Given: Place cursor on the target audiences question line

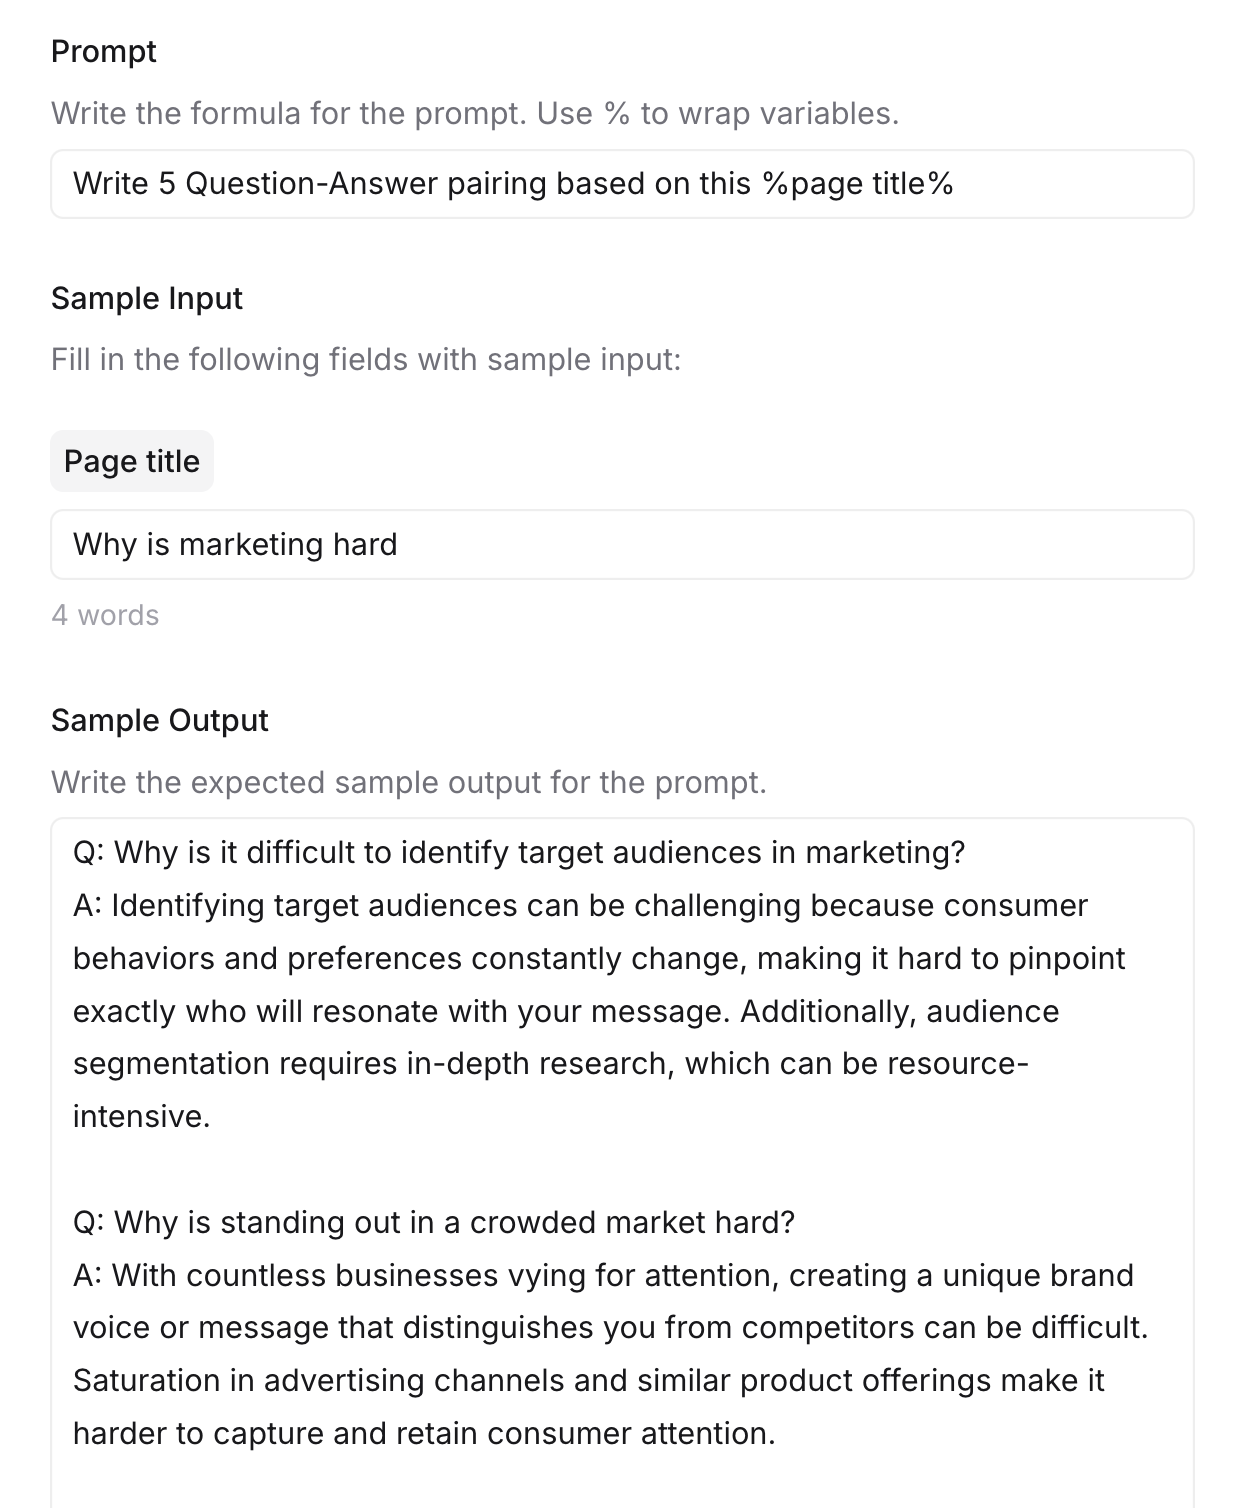Looking at the screenshot, I should [x=519, y=852].
